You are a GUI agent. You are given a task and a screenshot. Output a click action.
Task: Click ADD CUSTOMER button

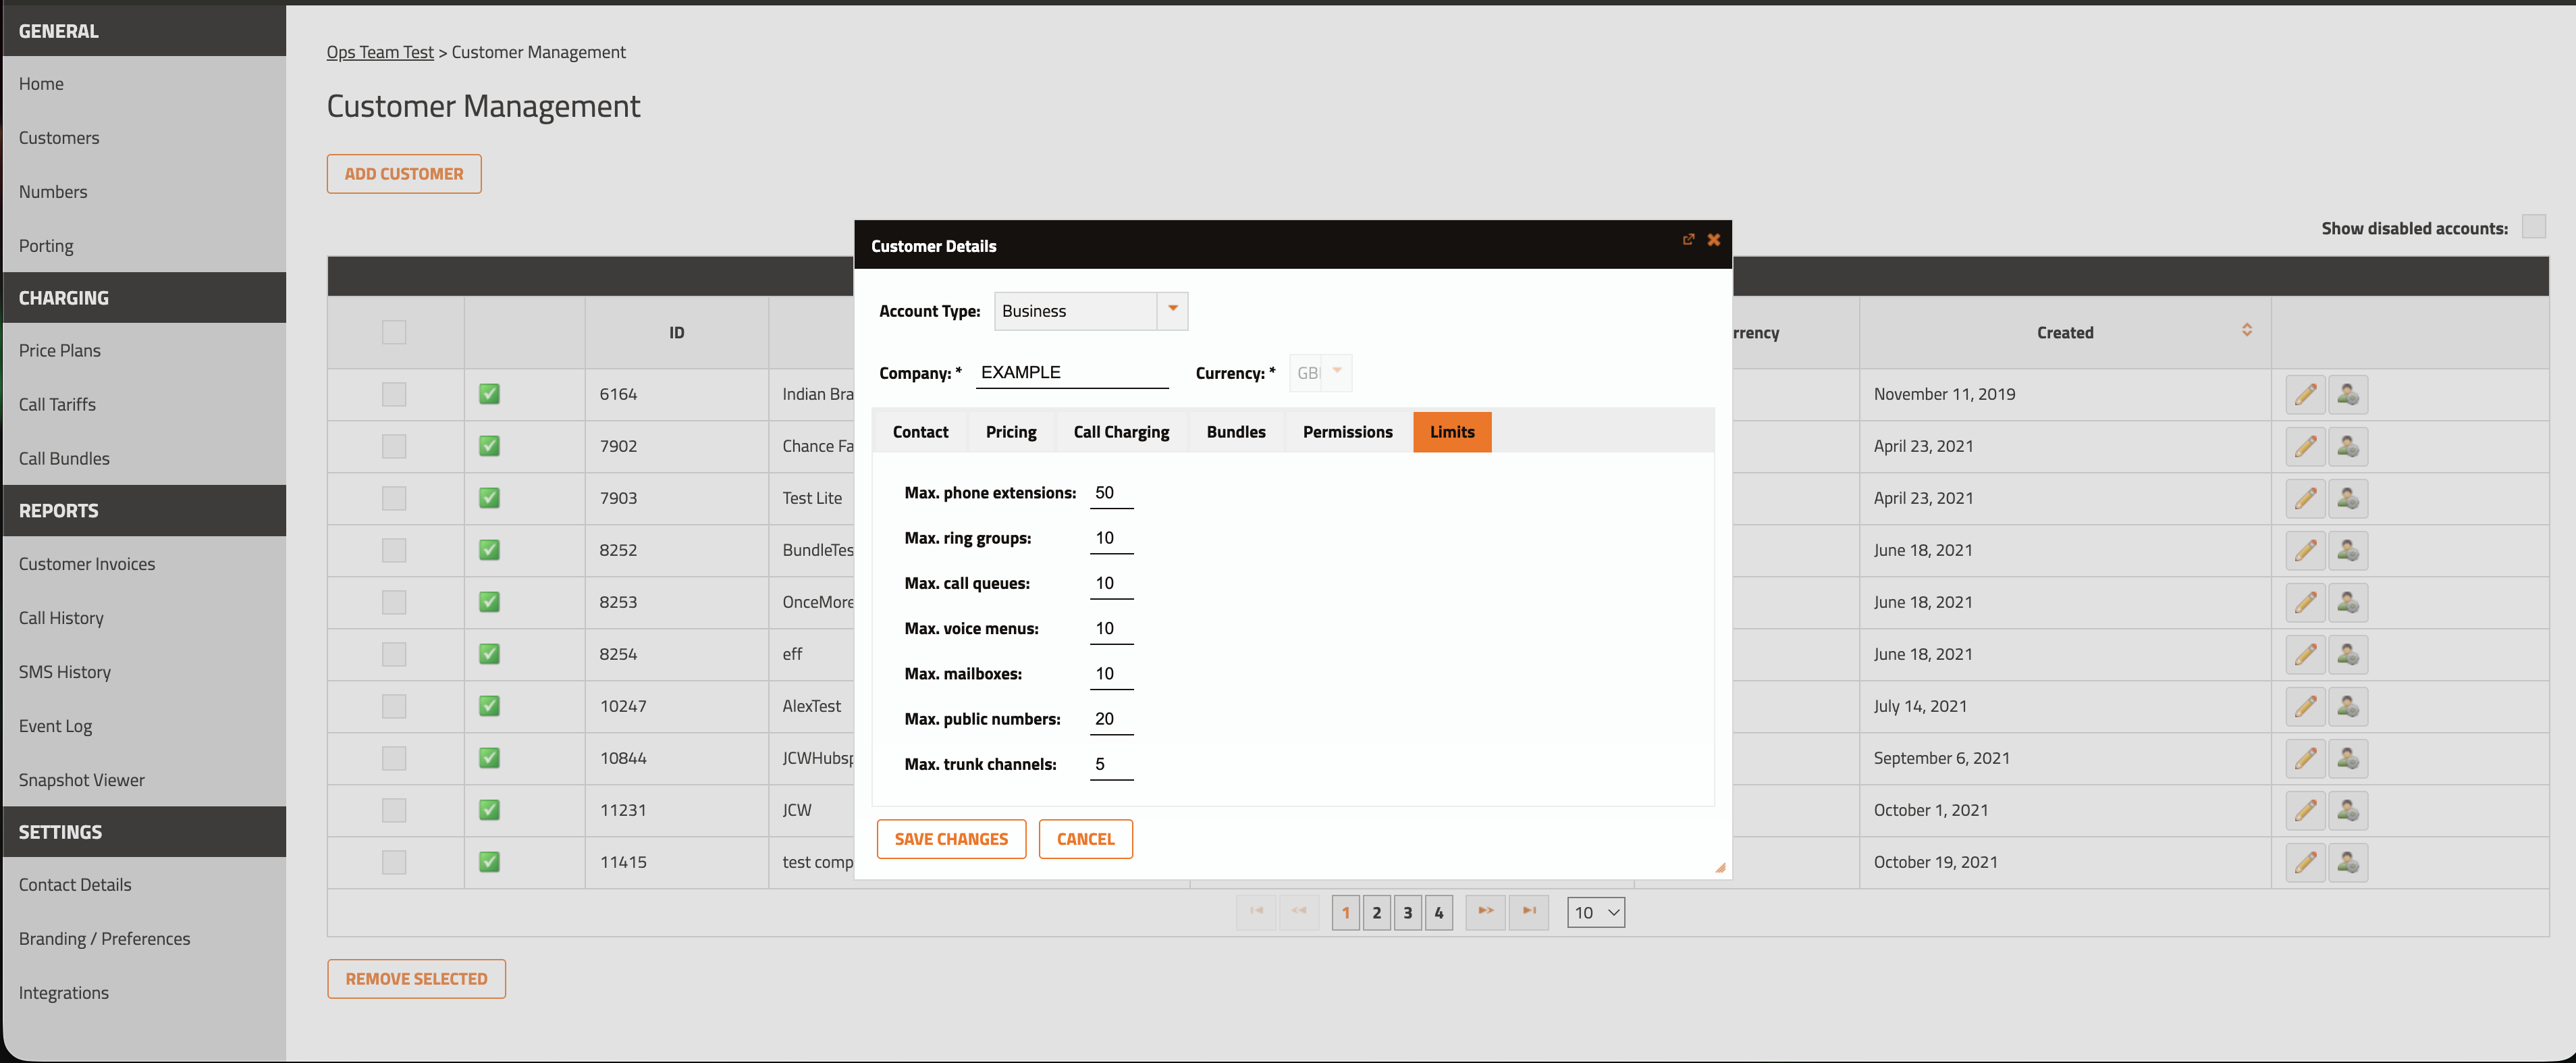point(404,174)
